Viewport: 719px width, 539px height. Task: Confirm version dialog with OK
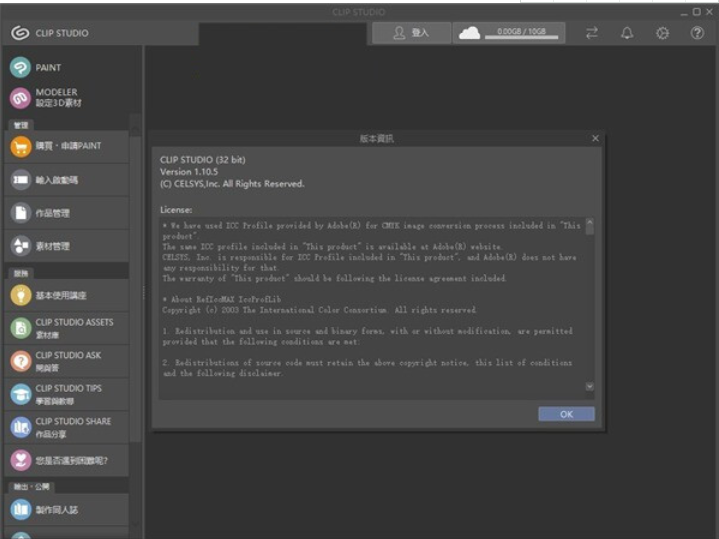point(566,414)
